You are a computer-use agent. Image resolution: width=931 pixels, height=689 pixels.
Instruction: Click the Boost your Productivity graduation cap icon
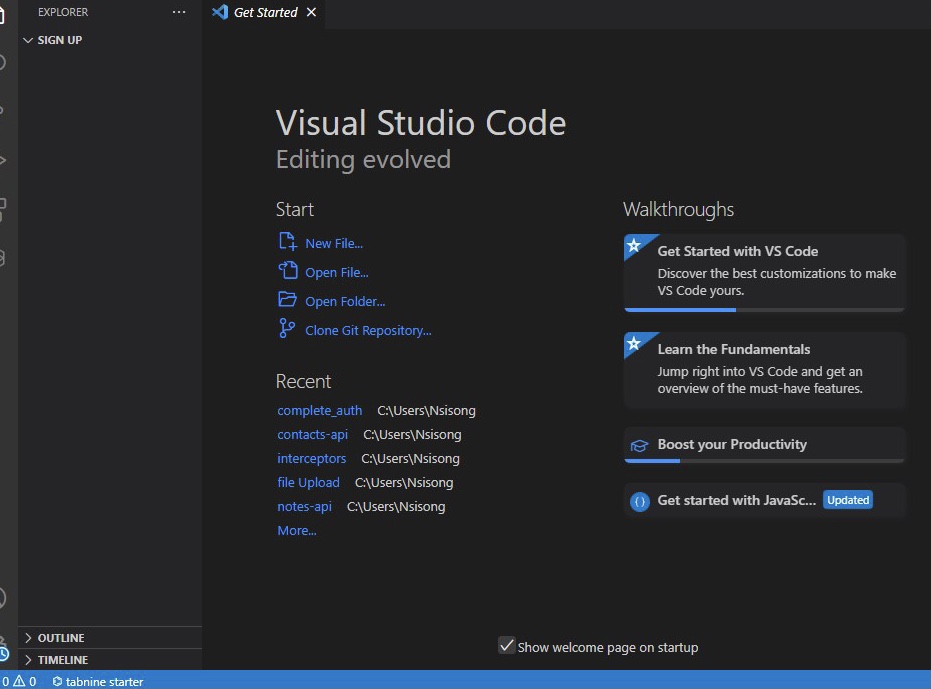(x=639, y=445)
